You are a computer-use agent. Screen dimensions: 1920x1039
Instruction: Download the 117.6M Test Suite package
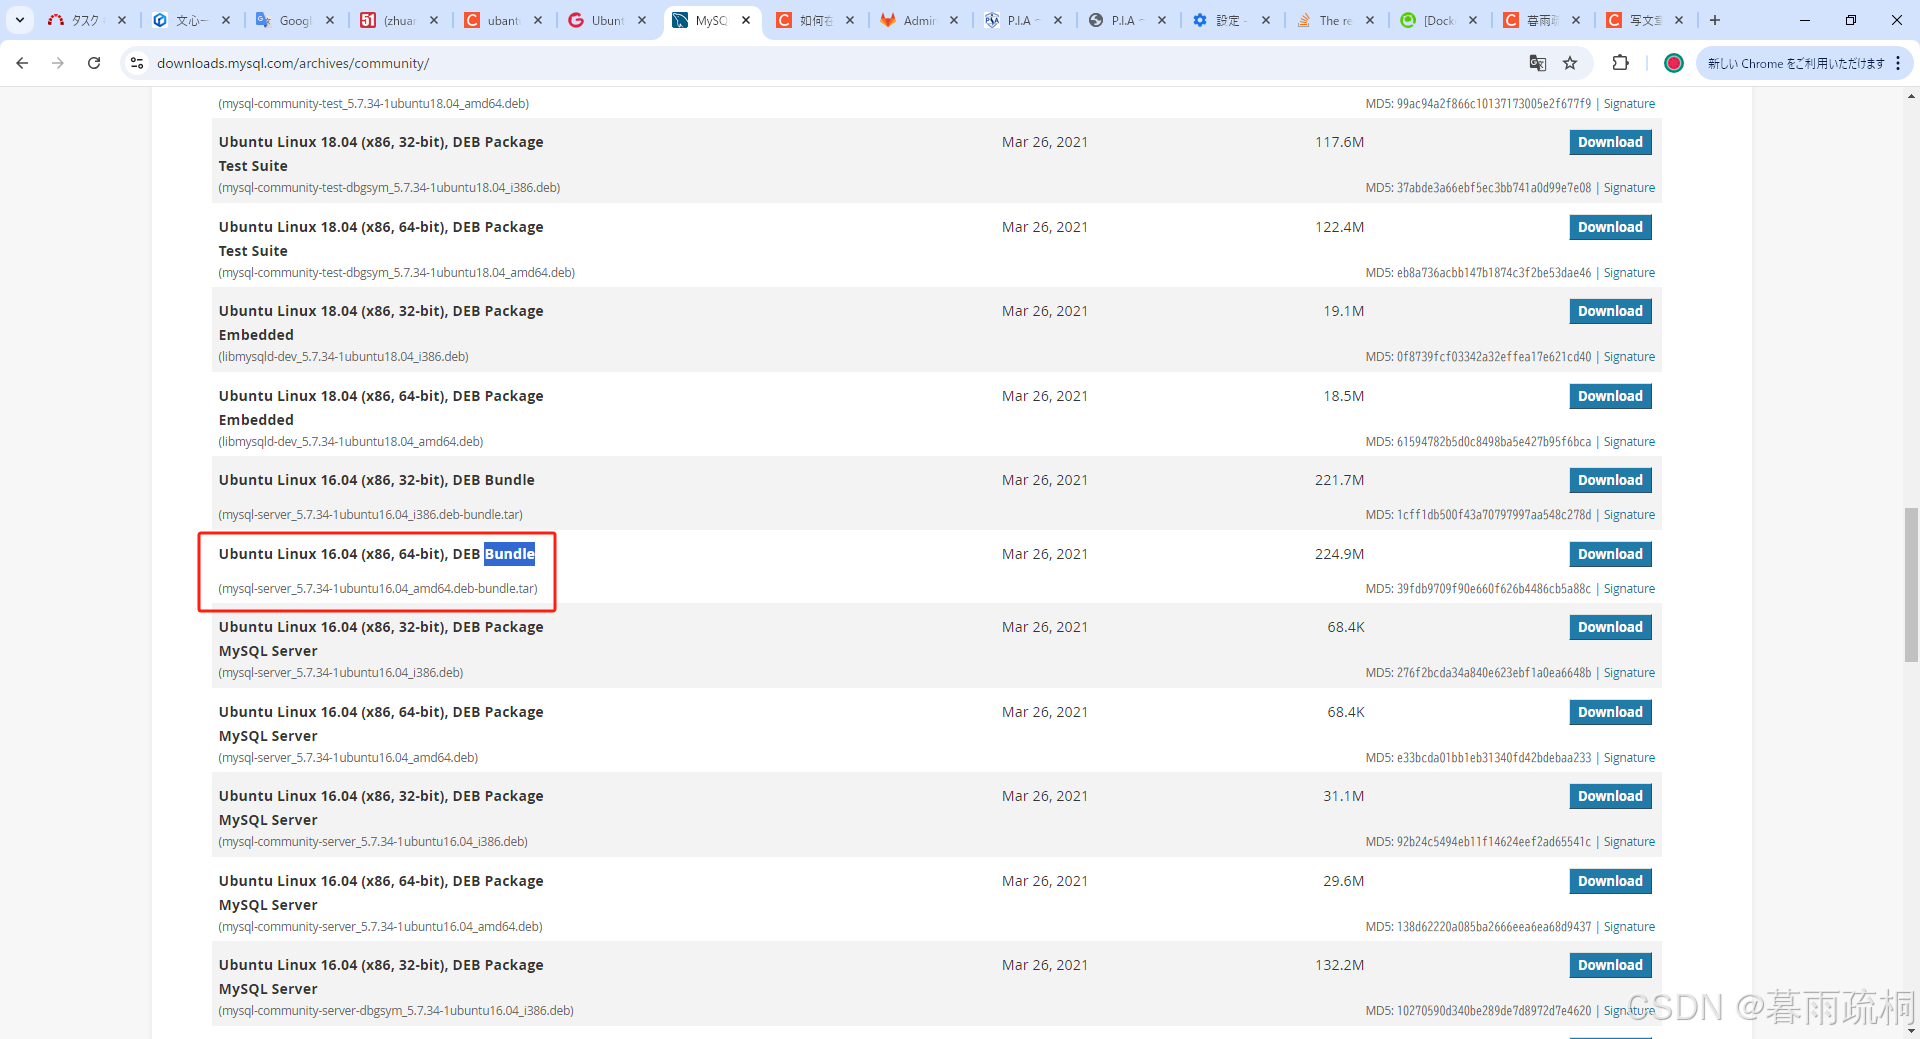pos(1610,142)
